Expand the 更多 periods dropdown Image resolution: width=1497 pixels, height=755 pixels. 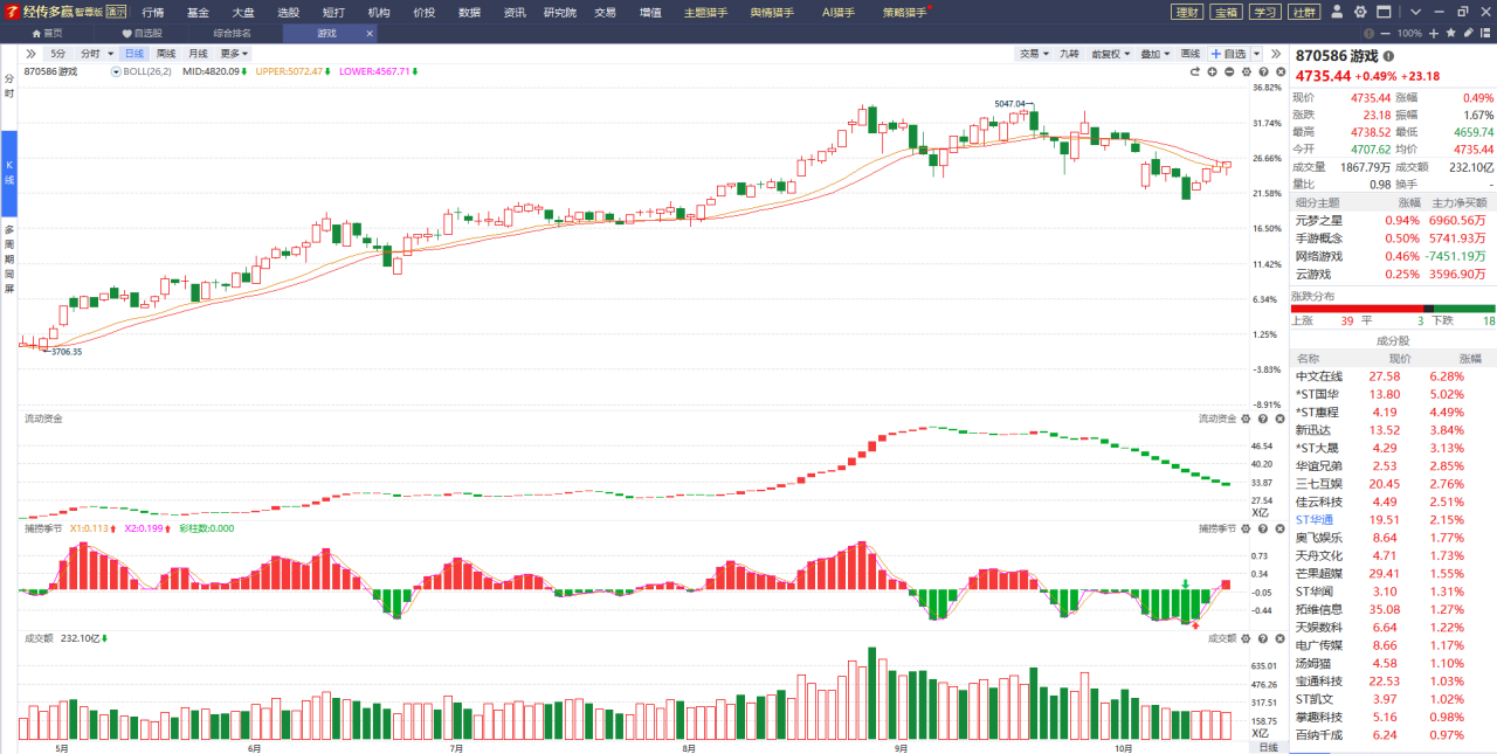click(234, 53)
